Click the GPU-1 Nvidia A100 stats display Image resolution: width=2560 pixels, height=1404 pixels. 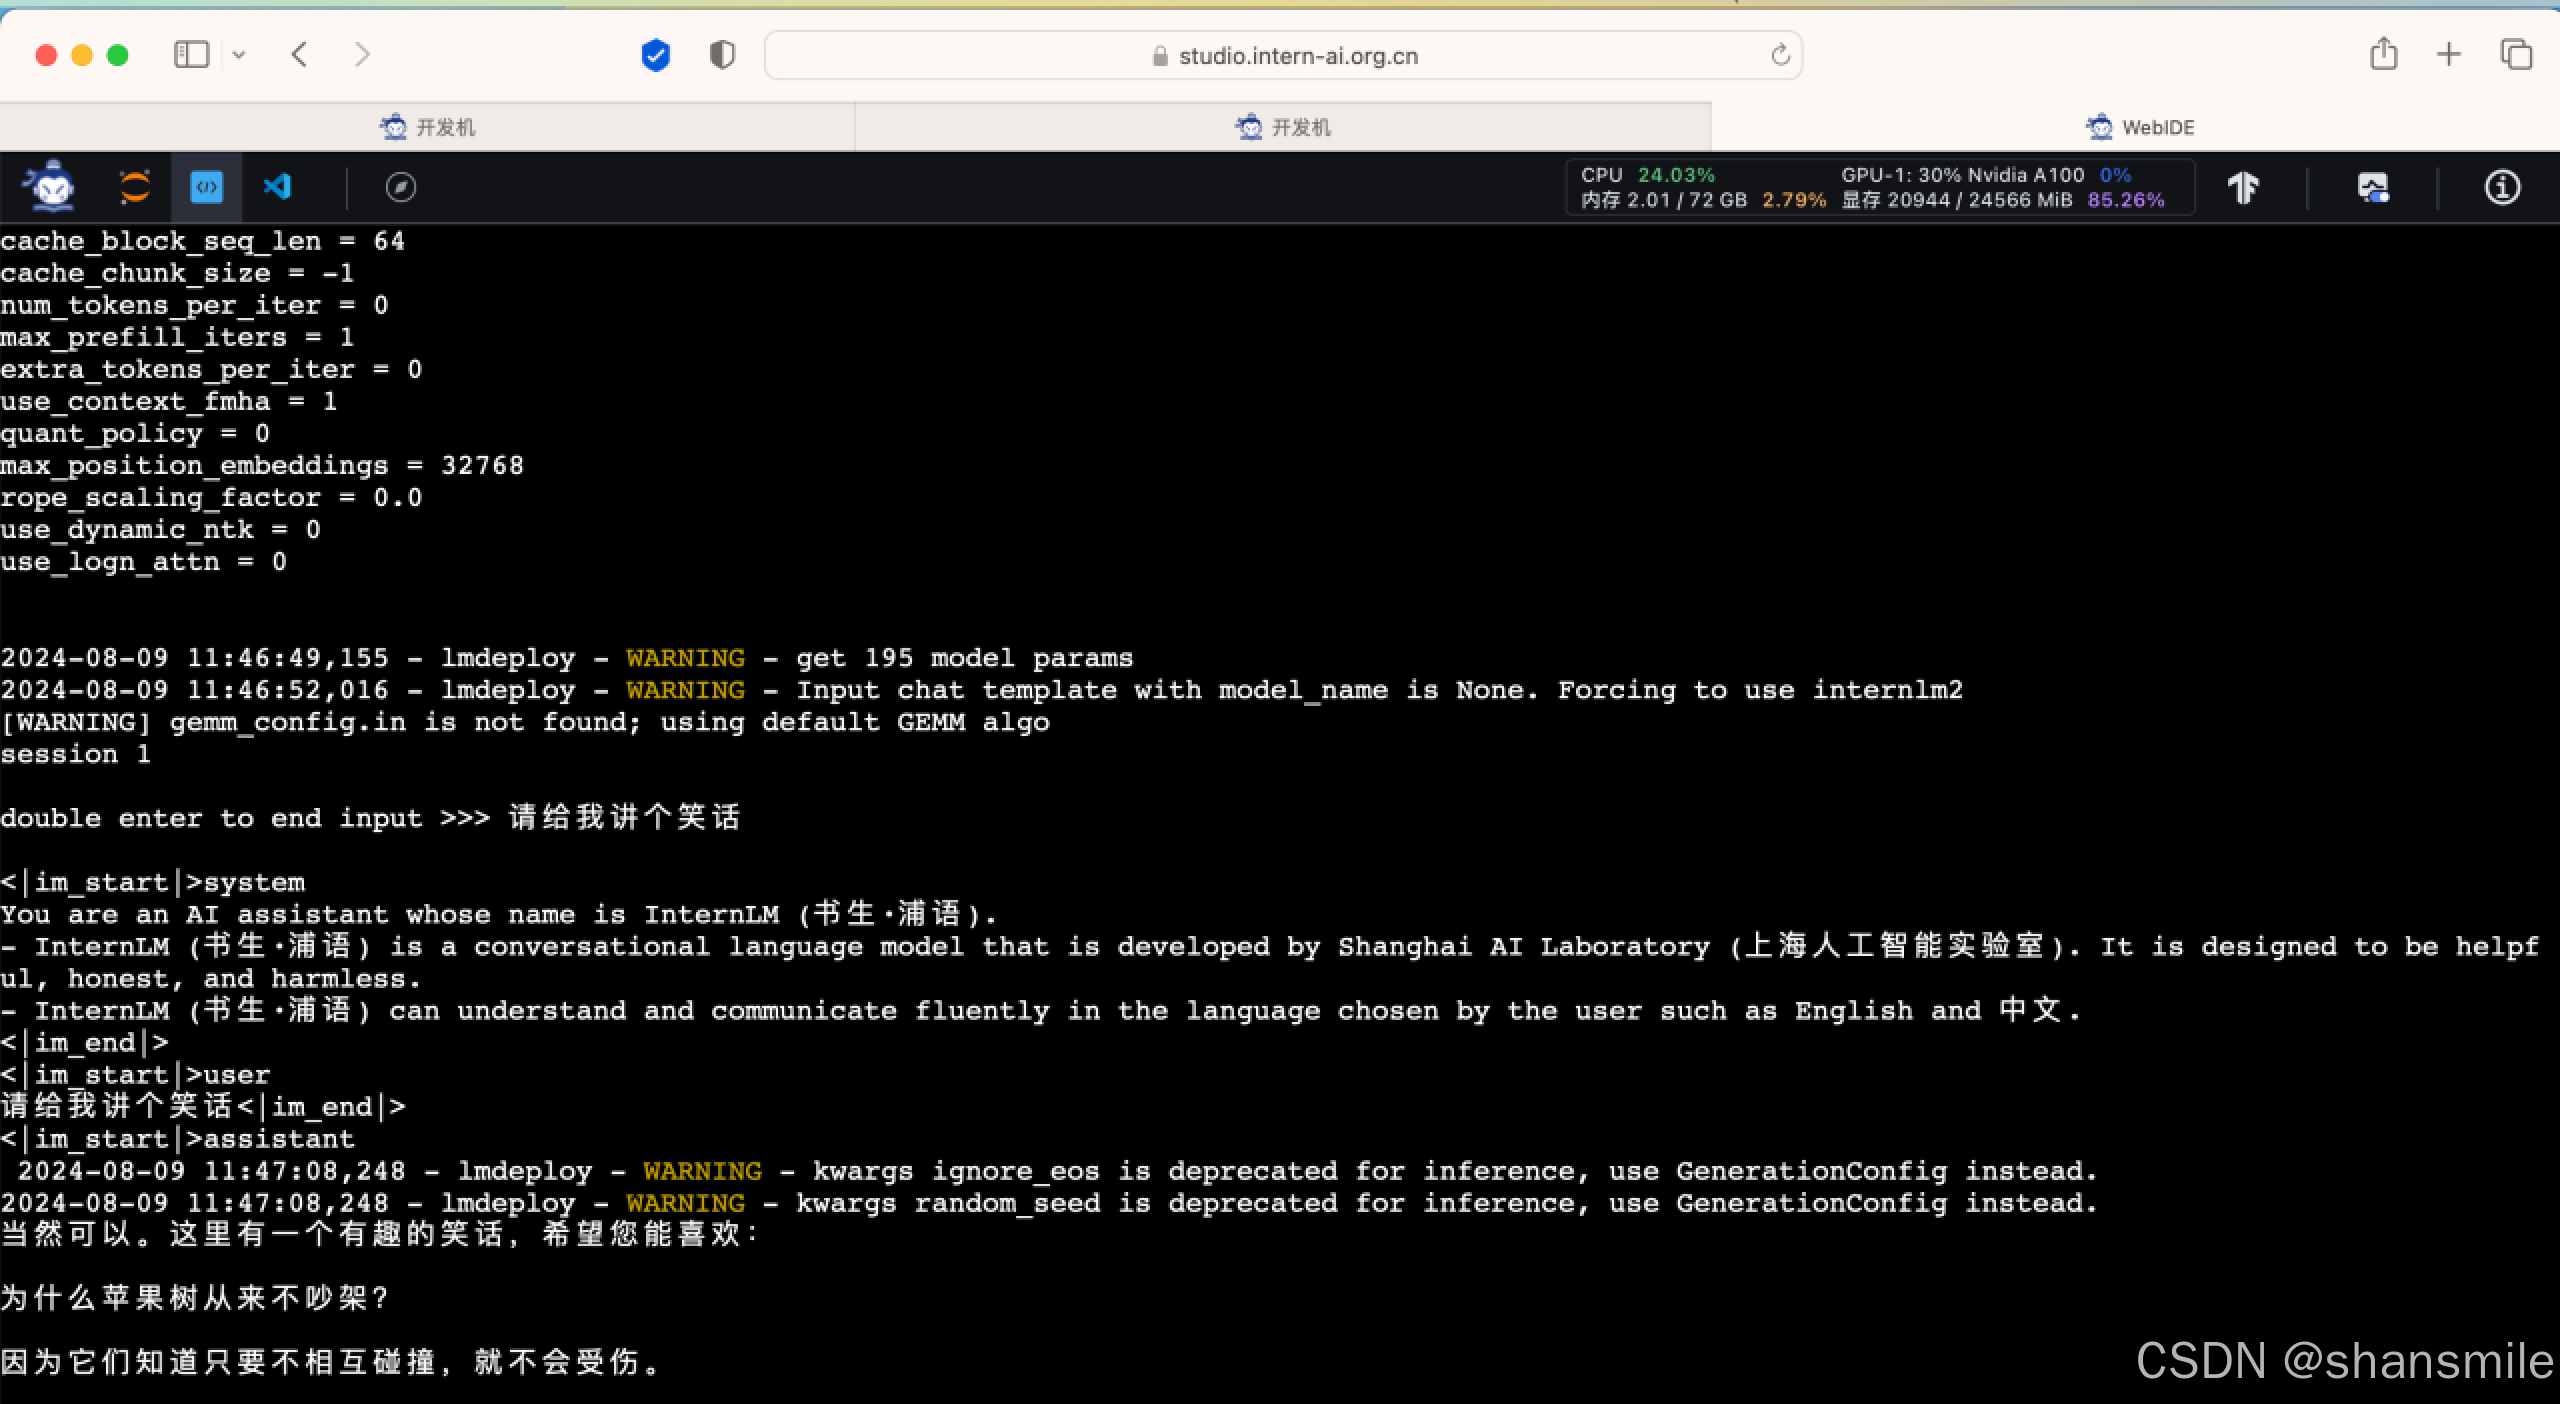pos(1962,175)
